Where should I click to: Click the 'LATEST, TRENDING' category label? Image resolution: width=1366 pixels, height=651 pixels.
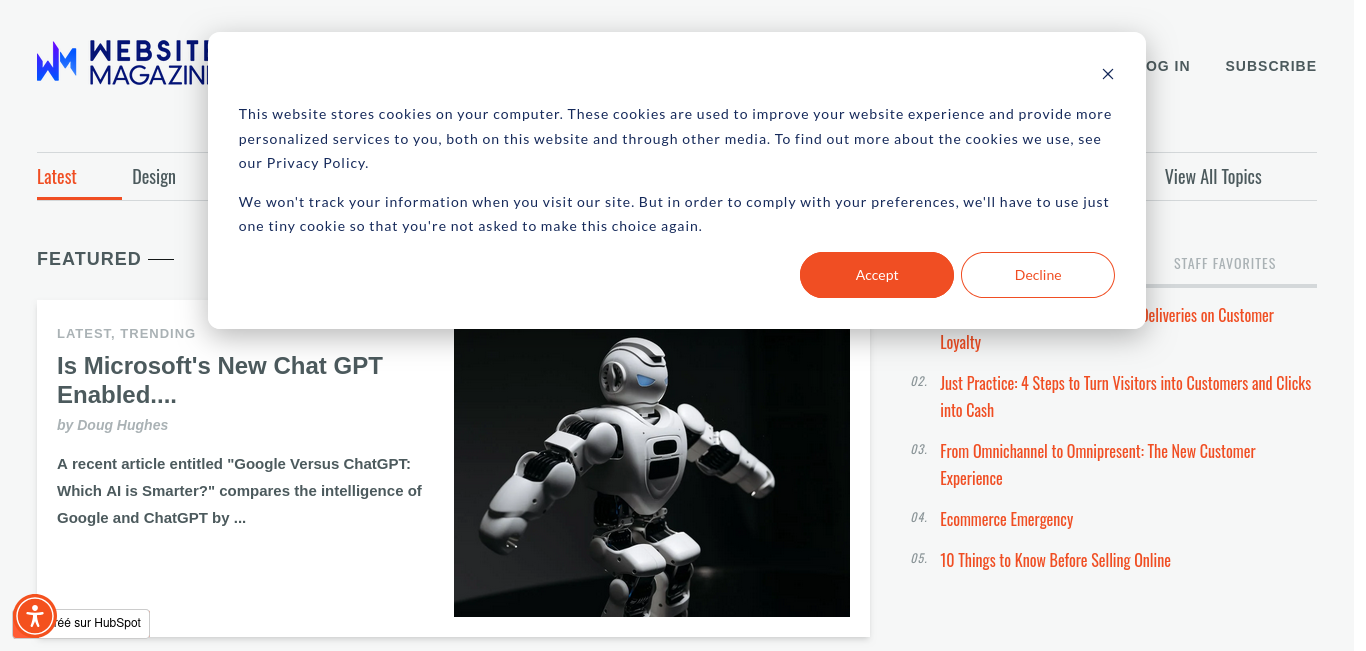tap(126, 333)
